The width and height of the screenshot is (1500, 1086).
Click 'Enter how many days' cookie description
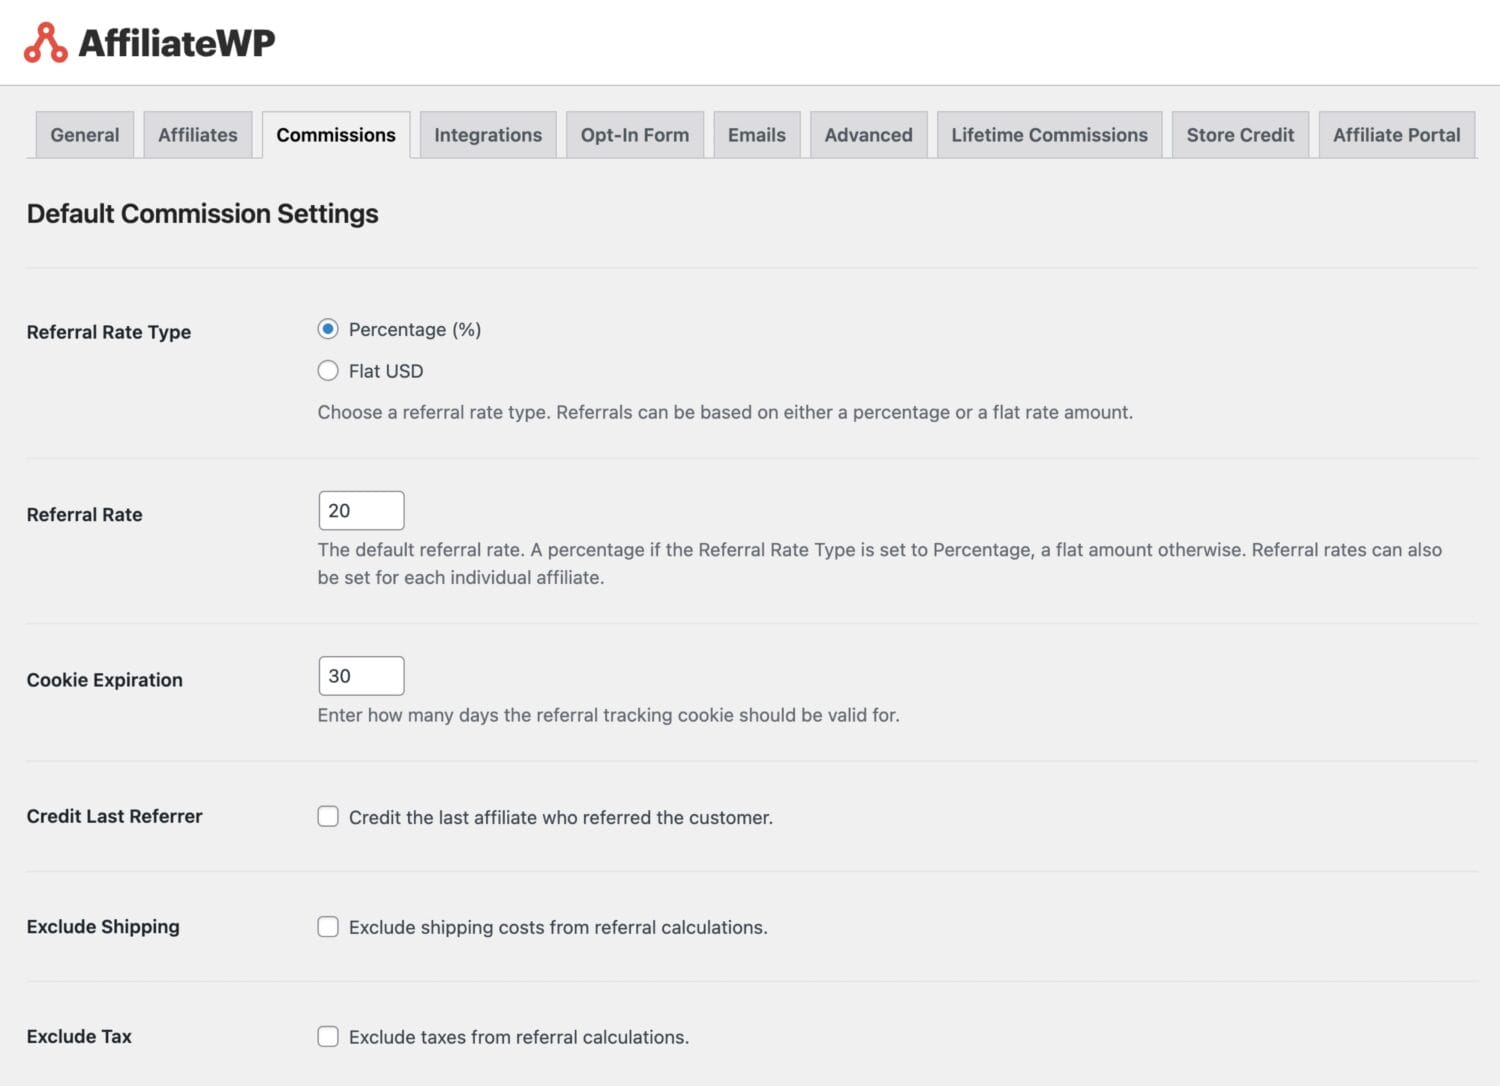tap(609, 715)
